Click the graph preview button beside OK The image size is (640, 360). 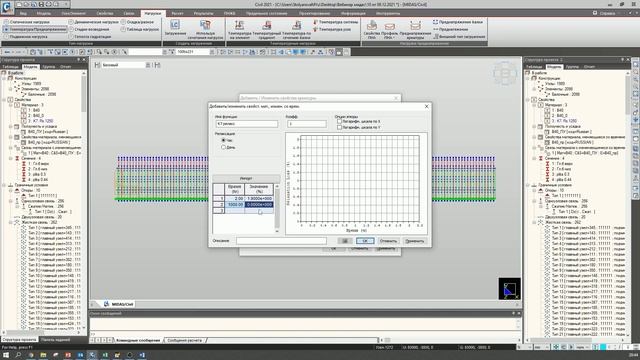point(344,241)
